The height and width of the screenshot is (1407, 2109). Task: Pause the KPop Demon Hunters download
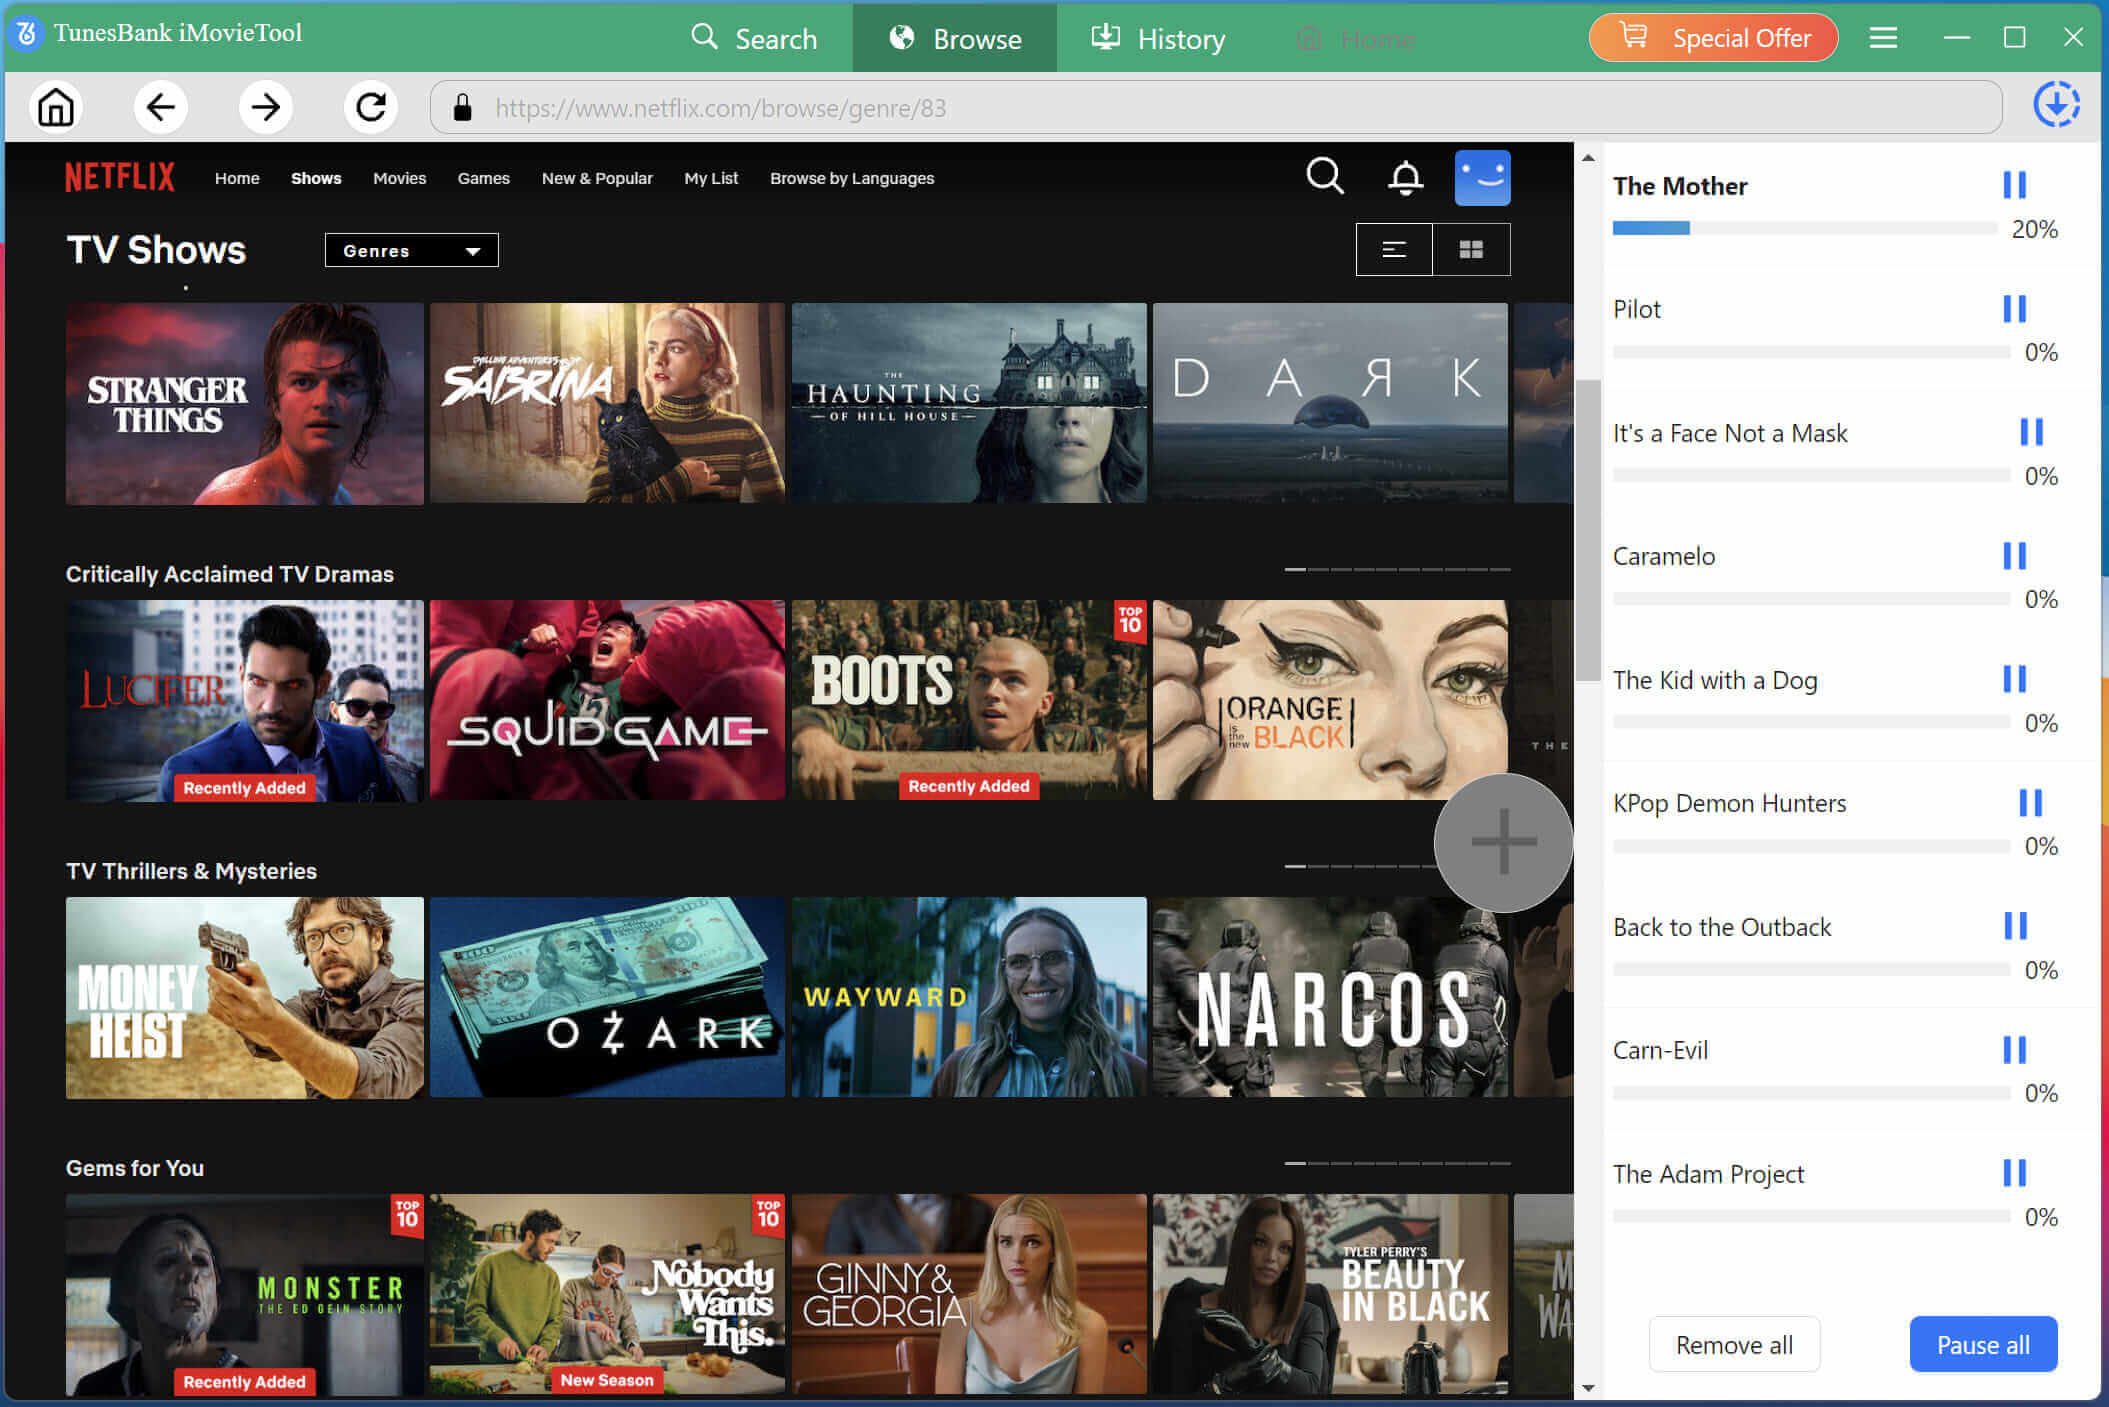click(x=2030, y=802)
